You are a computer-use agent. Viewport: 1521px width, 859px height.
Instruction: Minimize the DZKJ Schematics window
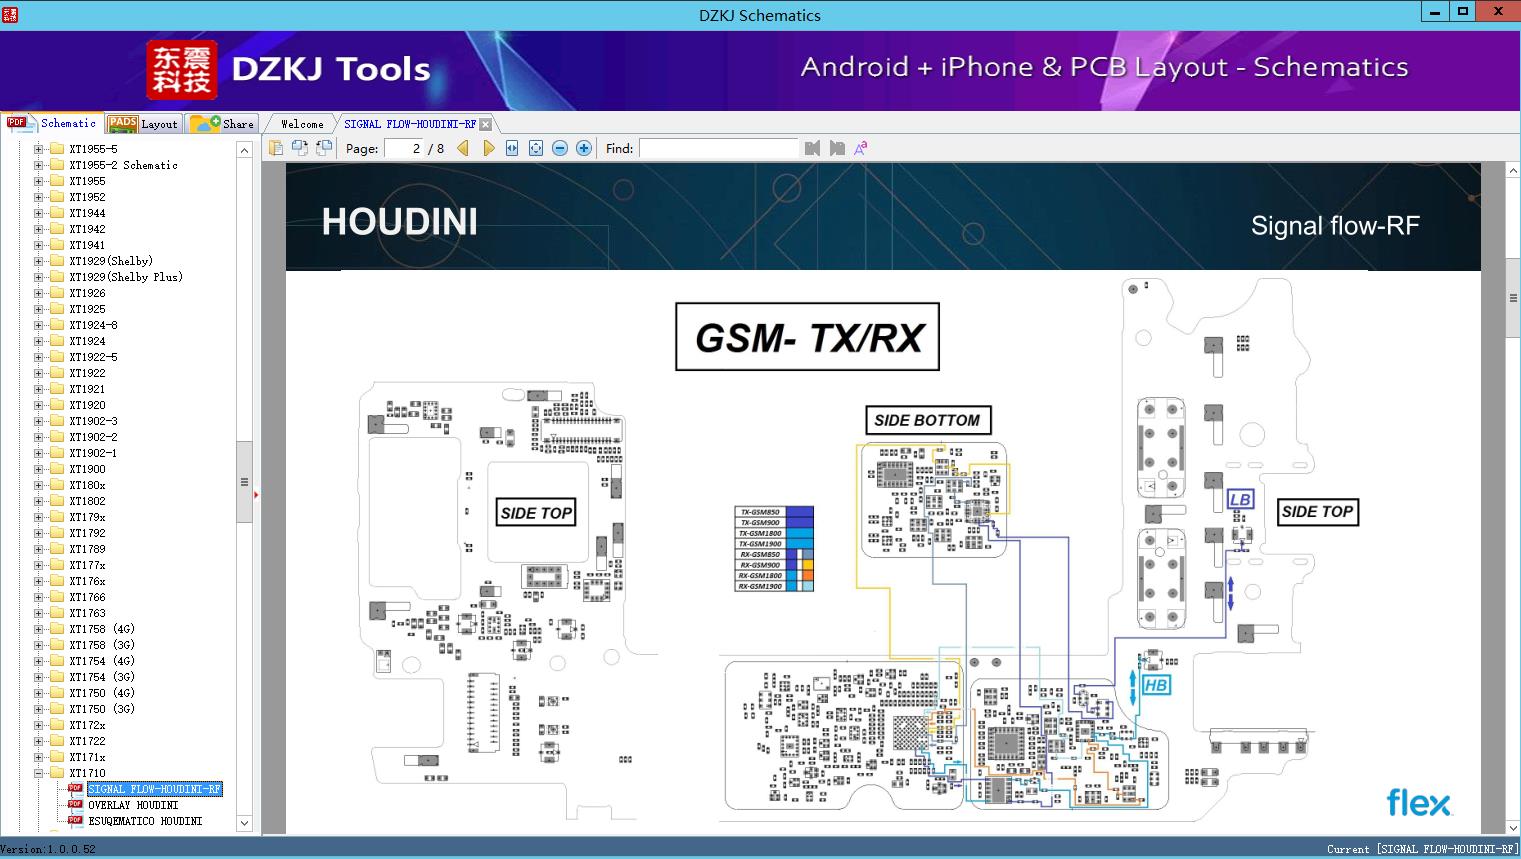[1436, 12]
